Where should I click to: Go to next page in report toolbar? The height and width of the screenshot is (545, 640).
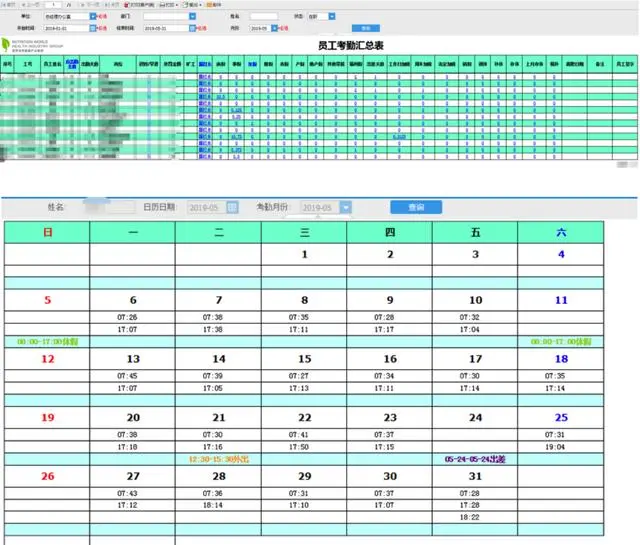(90, 4)
